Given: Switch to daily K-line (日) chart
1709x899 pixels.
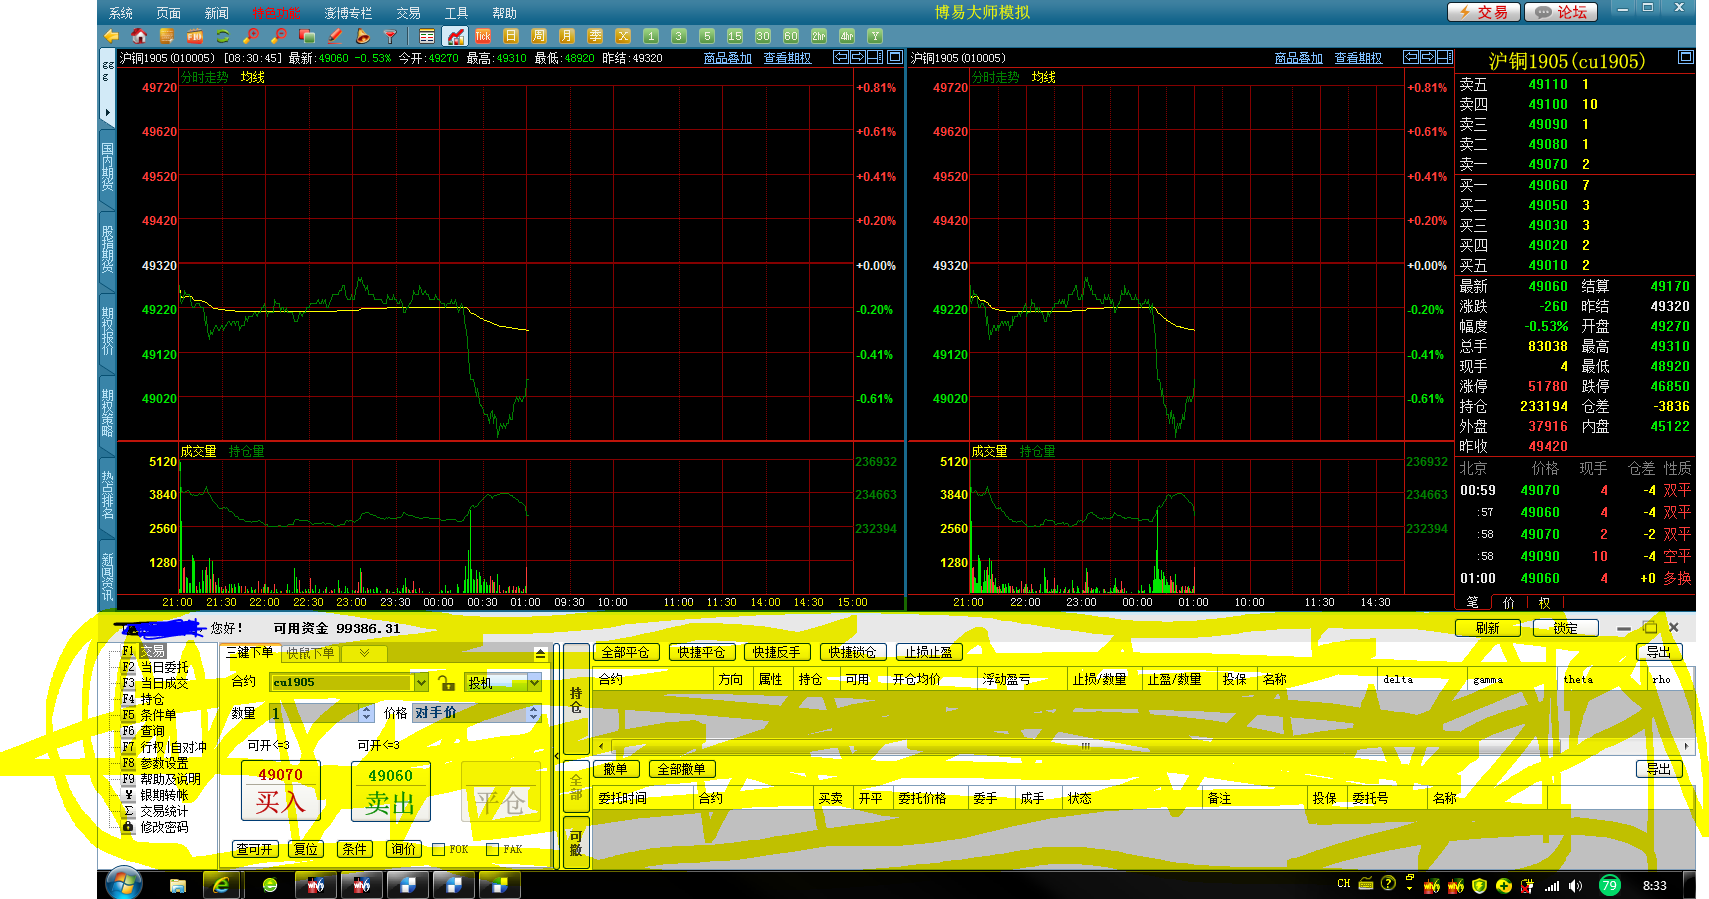Looking at the screenshot, I should click(511, 36).
